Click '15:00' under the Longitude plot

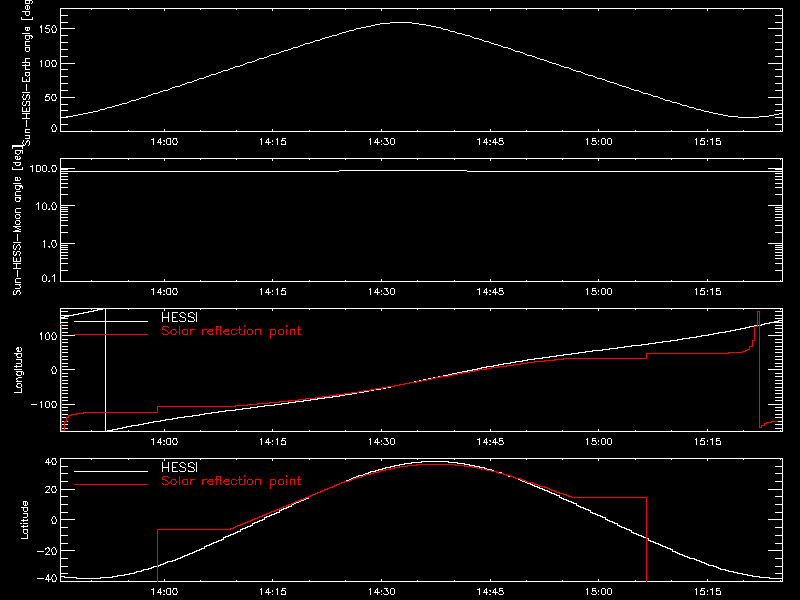pyautogui.click(x=599, y=442)
